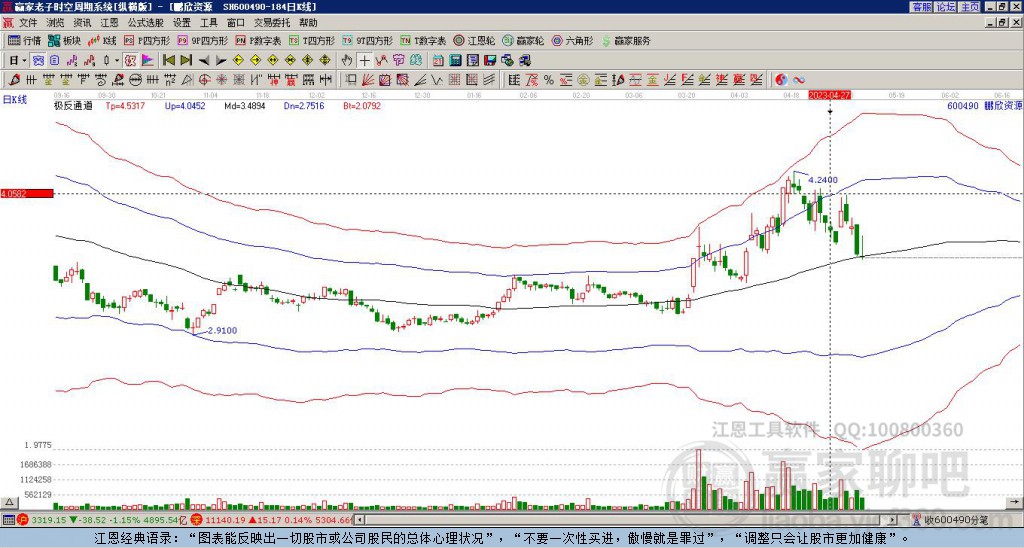The width and height of the screenshot is (1024, 548).
Task: Open the 六角形 hexagon tool
Action: pos(572,40)
